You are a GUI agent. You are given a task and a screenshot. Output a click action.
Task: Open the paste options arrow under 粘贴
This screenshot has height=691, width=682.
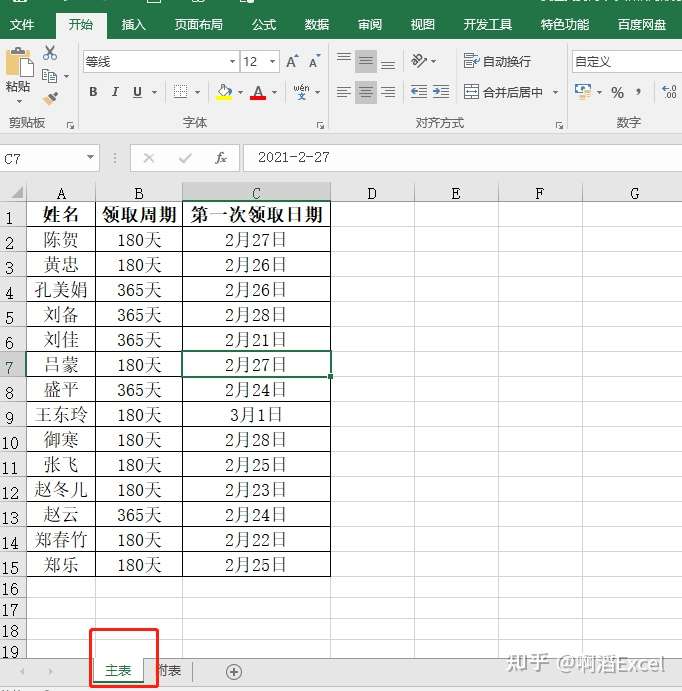pos(19,101)
